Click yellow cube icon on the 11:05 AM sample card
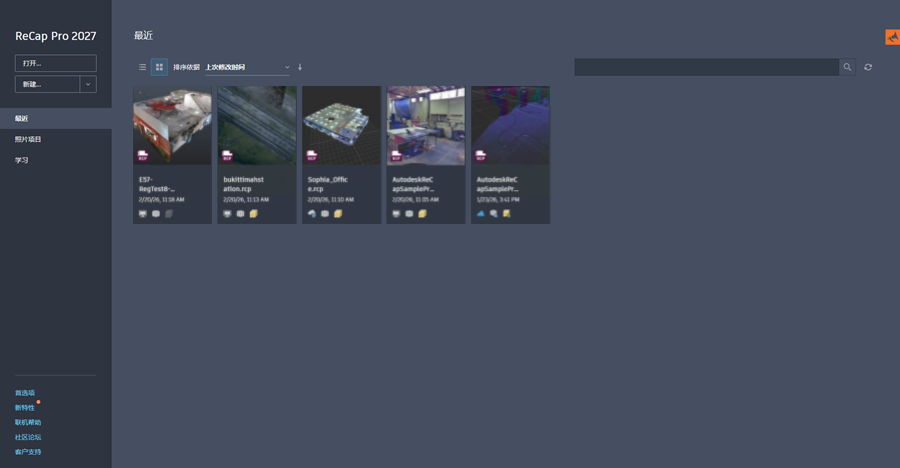The width and height of the screenshot is (900, 468). pyautogui.click(x=422, y=214)
